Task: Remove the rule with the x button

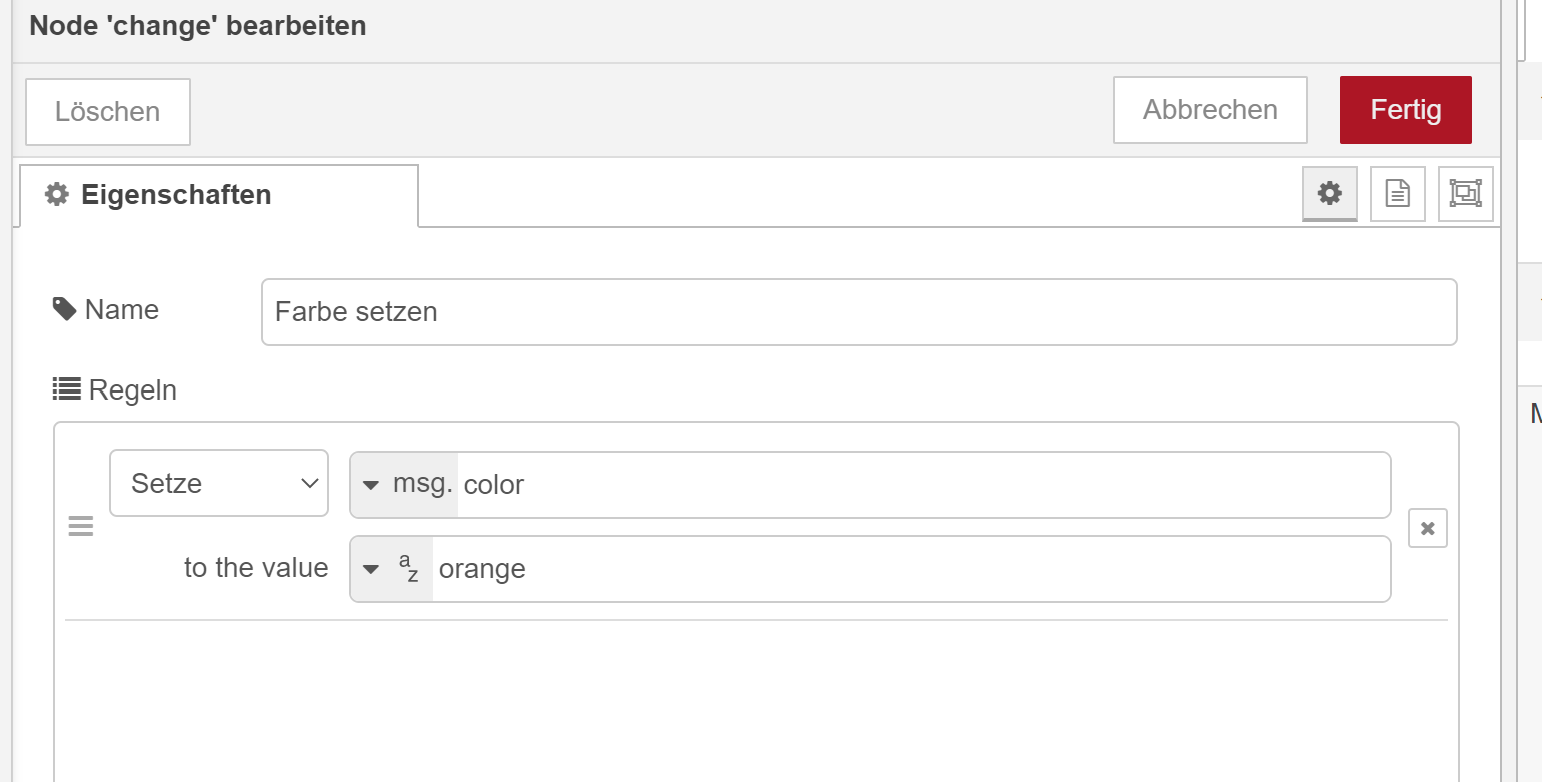Action: (1427, 528)
